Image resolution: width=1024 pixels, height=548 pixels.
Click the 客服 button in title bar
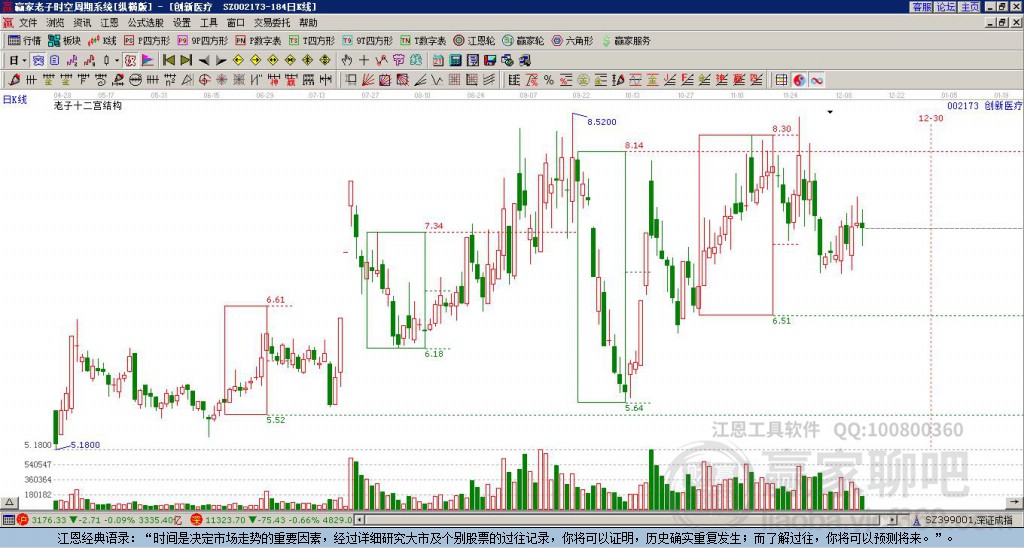[921, 7]
